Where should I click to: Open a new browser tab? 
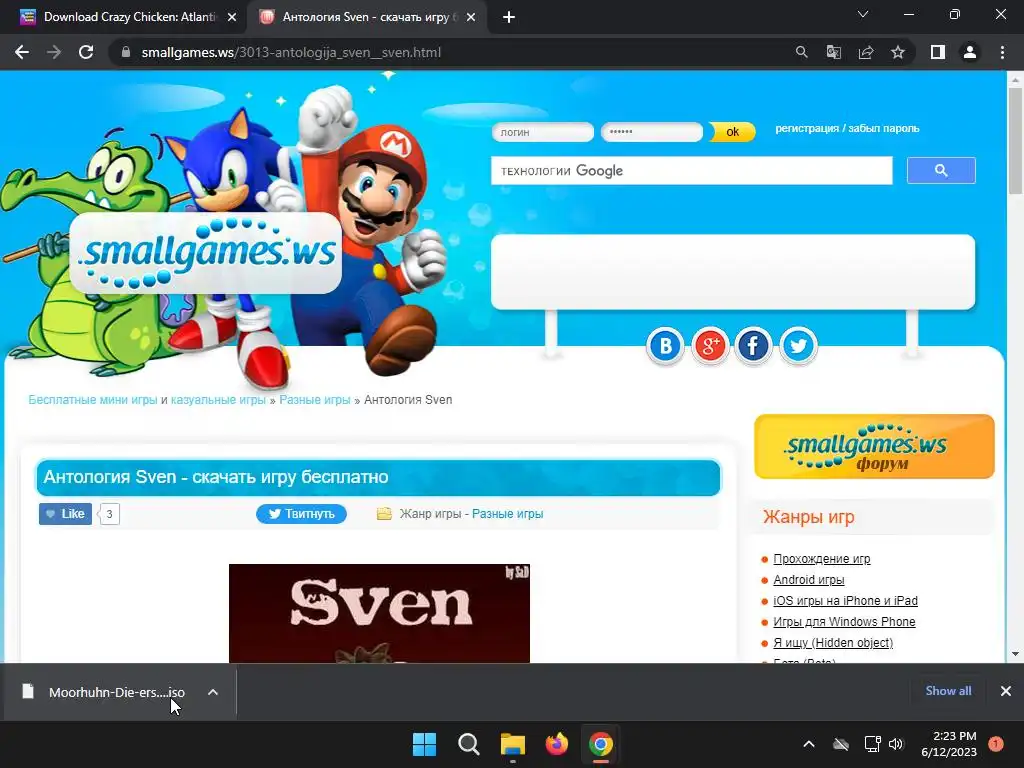(509, 17)
